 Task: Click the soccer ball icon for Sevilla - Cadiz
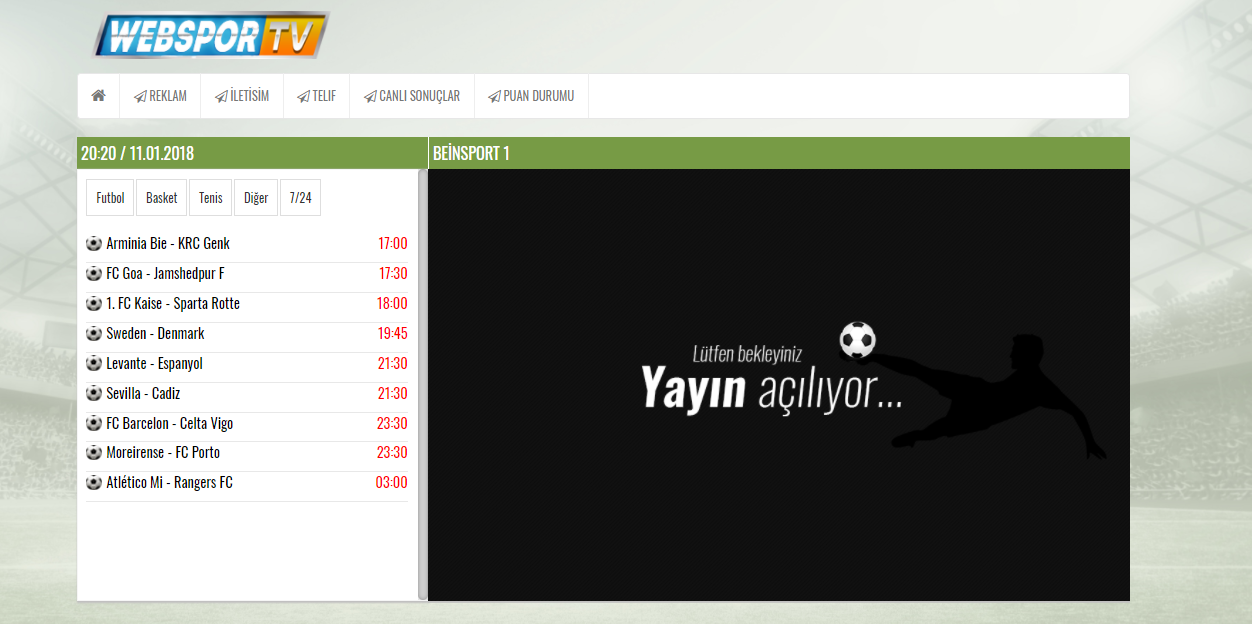[94, 393]
